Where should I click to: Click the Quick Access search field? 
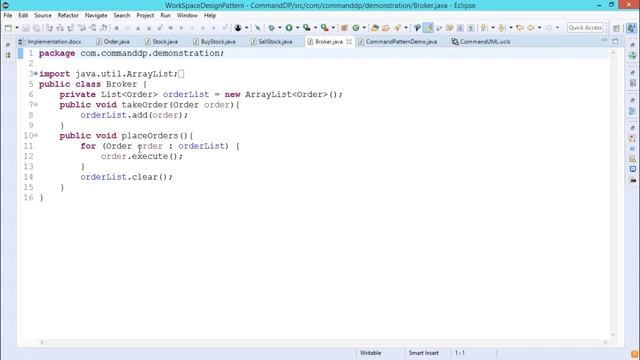pyautogui.click(x=585, y=28)
